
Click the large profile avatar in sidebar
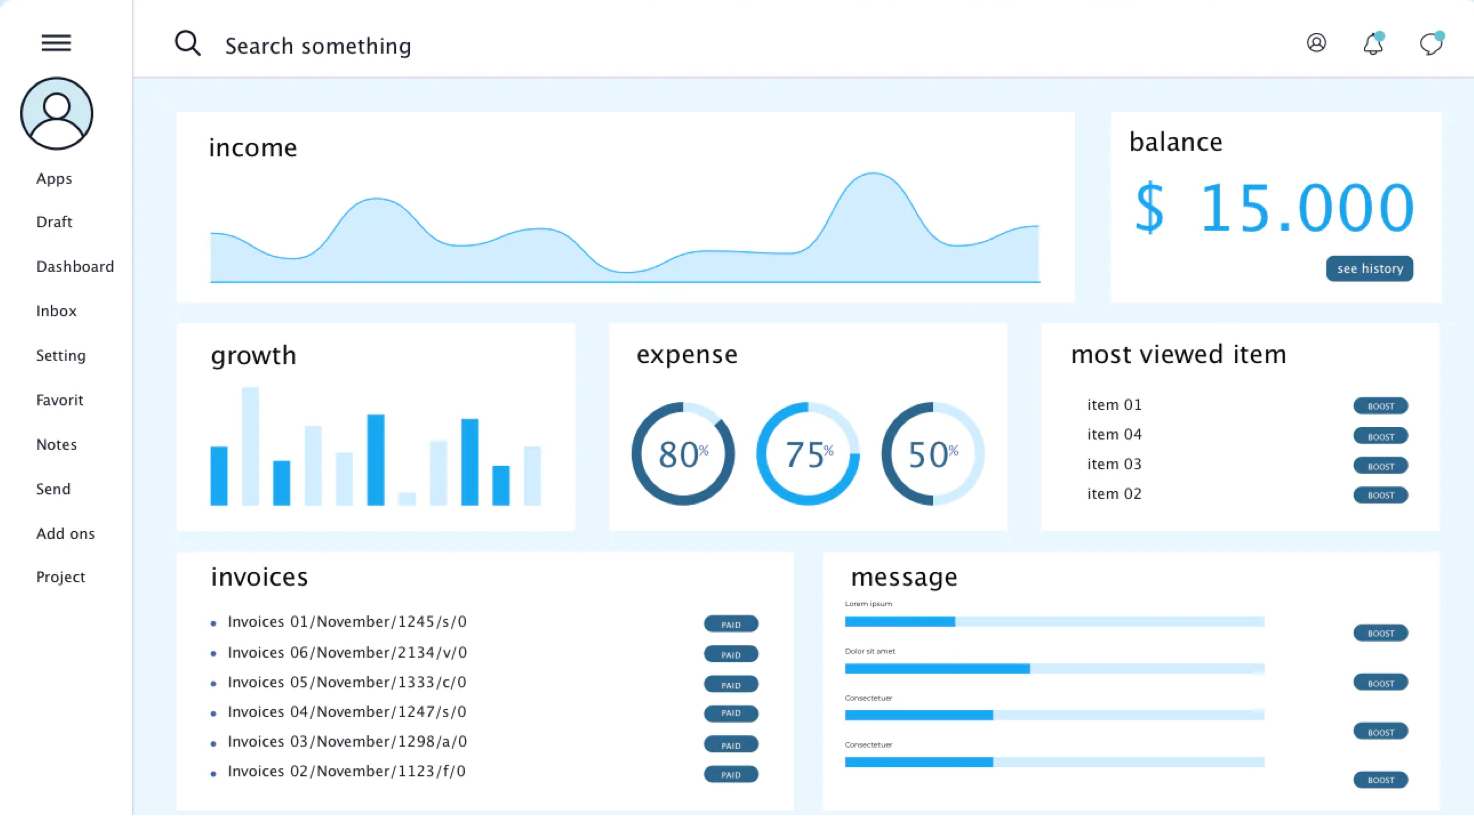point(57,114)
